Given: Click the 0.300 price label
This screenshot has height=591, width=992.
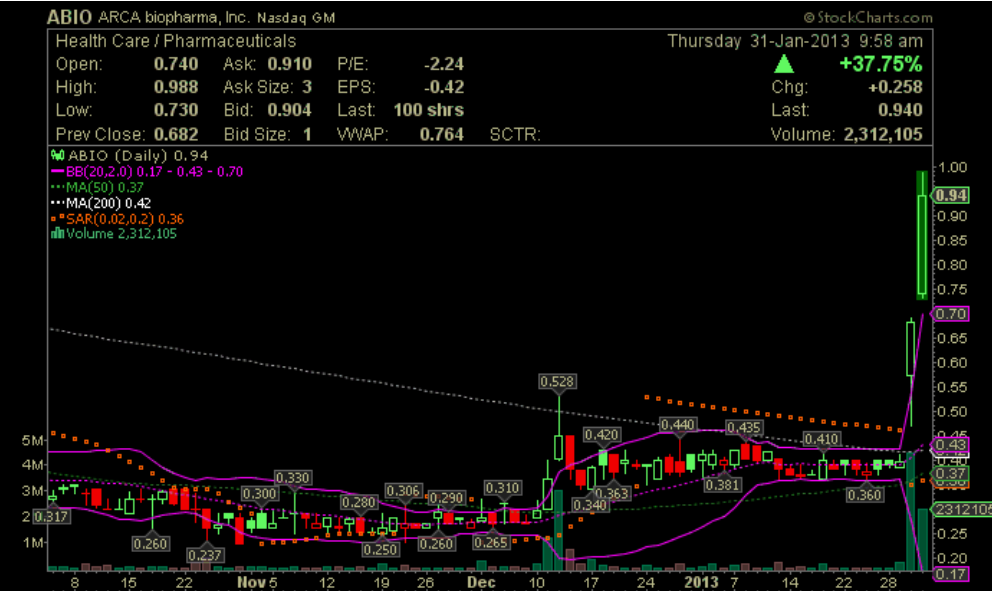Looking at the screenshot, I should click(259, 494).
